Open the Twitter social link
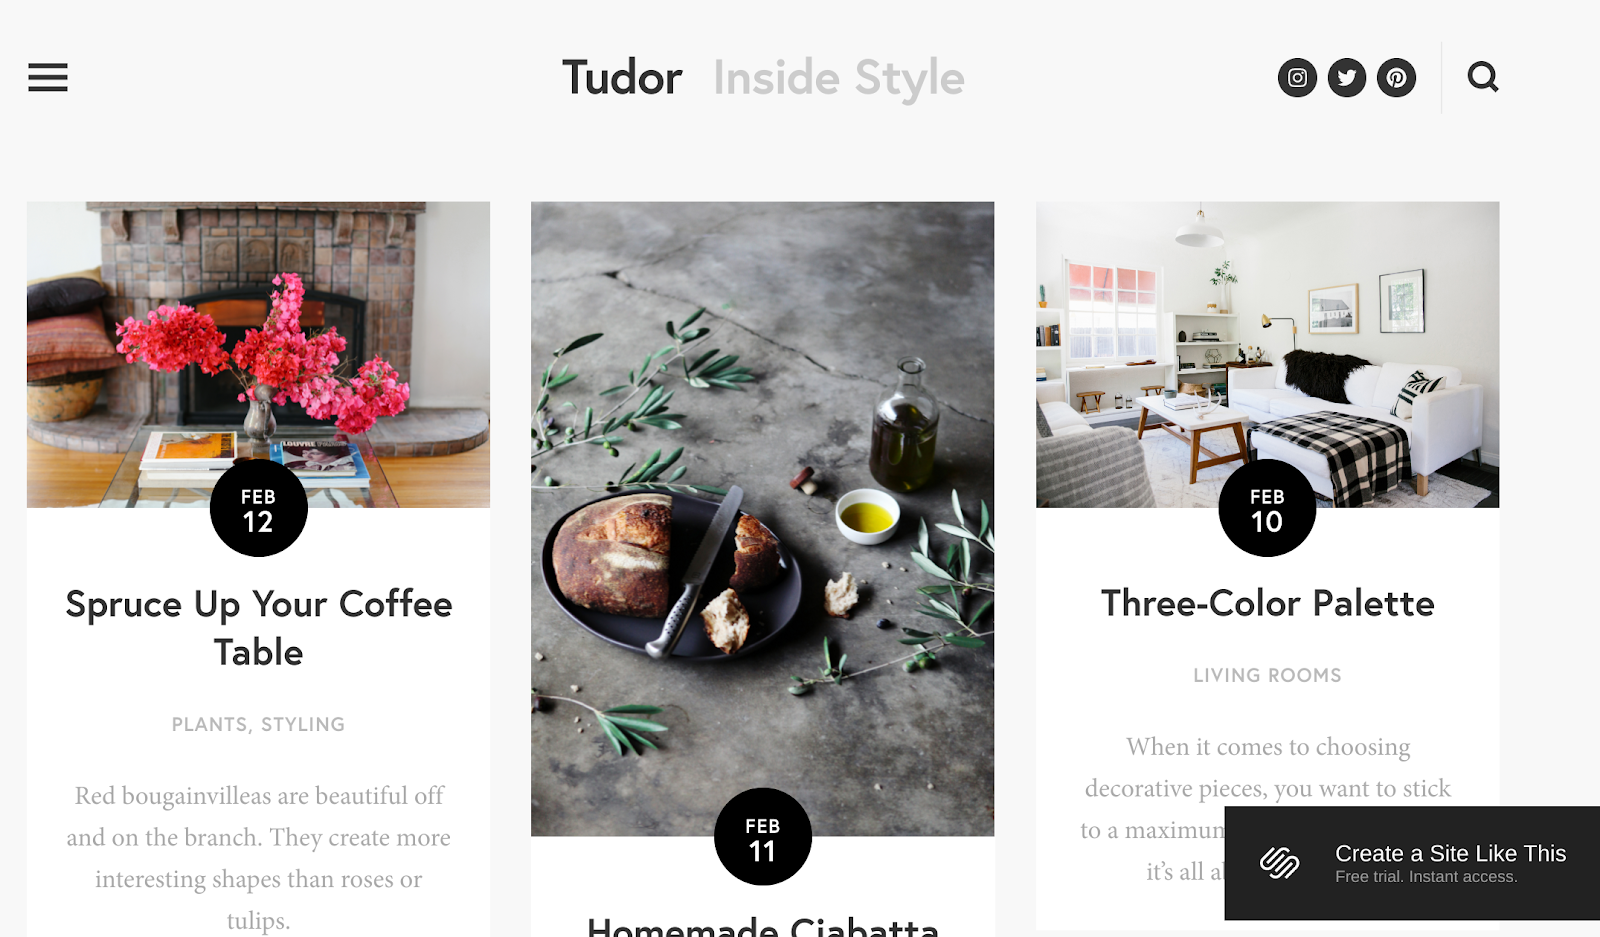Screen dimensions: 1600x937 (x=1347, y=77)
